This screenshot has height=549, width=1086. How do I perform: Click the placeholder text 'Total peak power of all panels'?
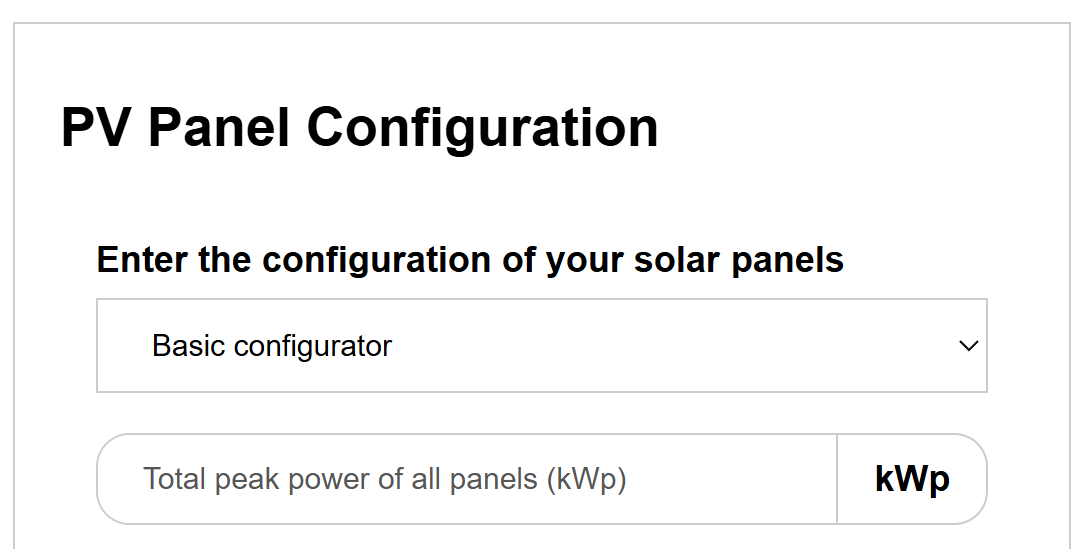coord(340,479)
